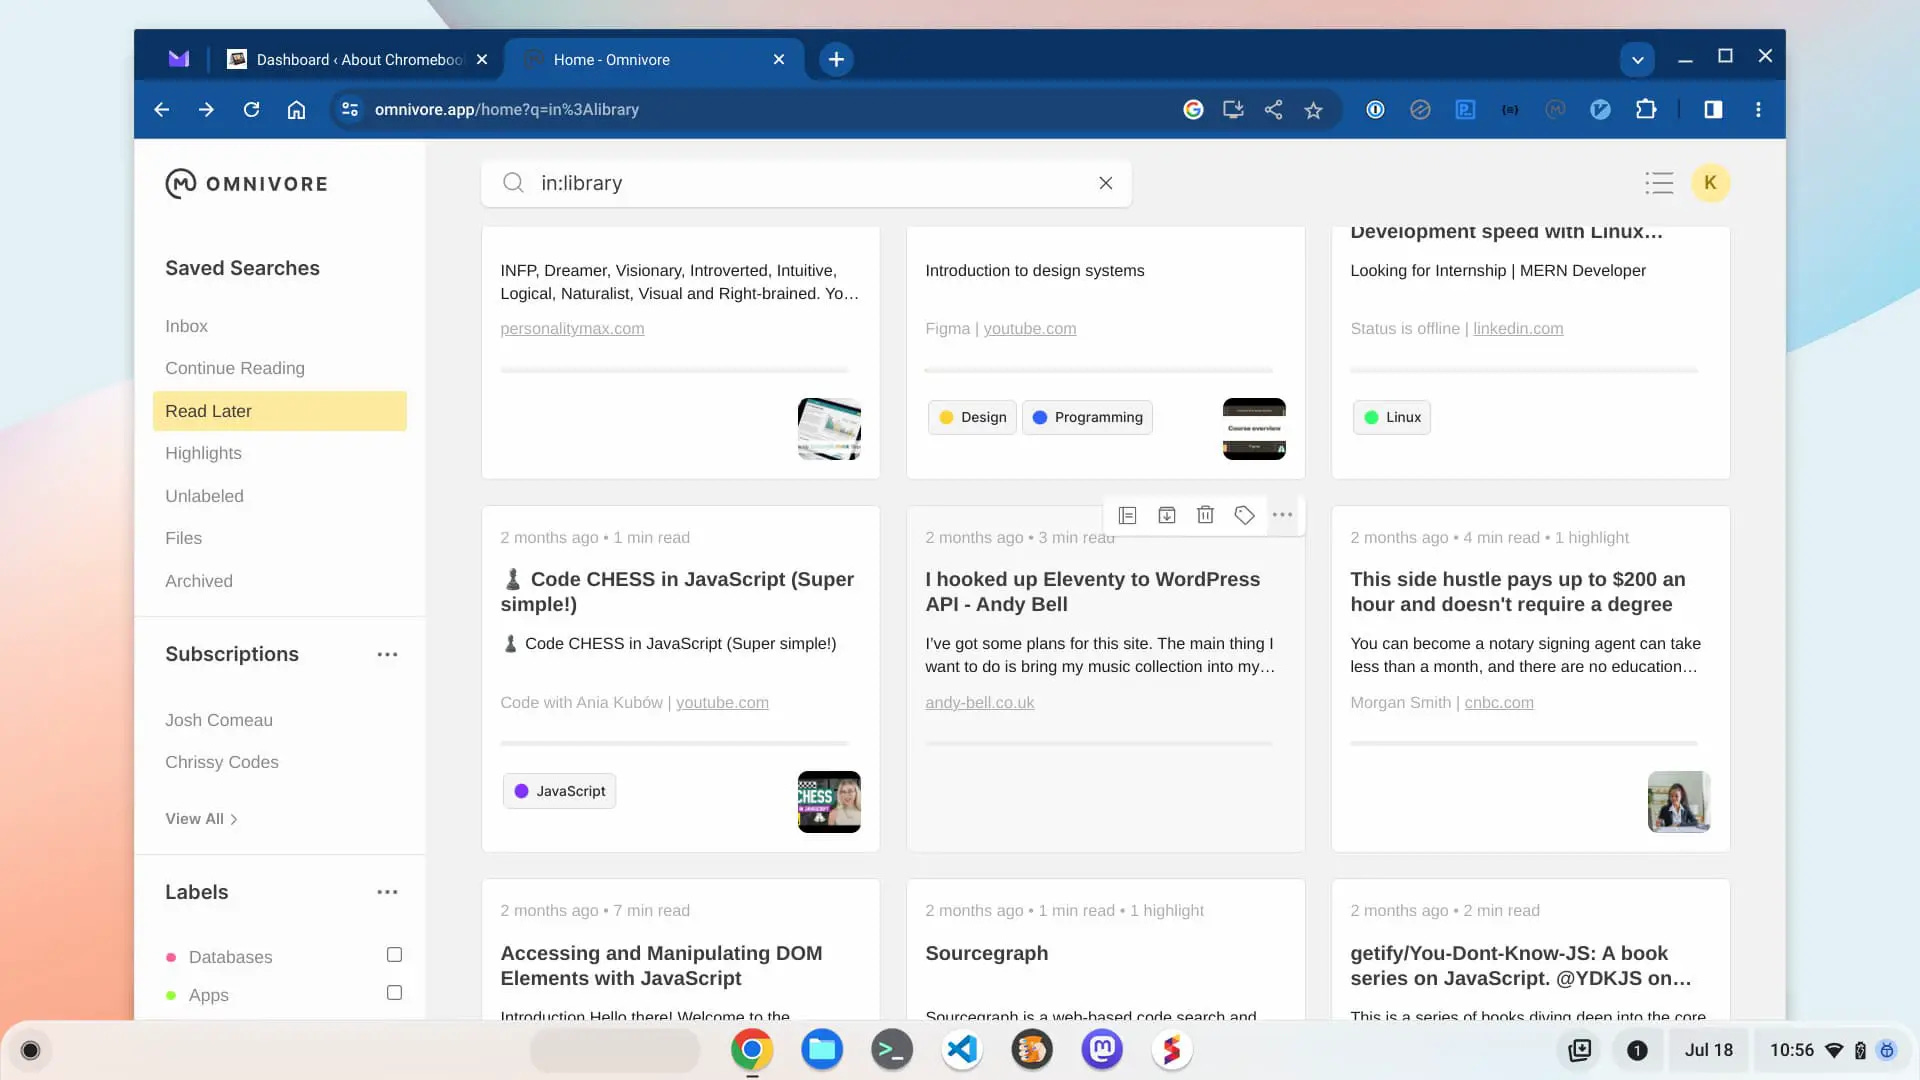Select Inbox saved search
Image resolution: width=1920 pixels, height=1080 pixels.
pyautogui.click(x=186, y=326)
